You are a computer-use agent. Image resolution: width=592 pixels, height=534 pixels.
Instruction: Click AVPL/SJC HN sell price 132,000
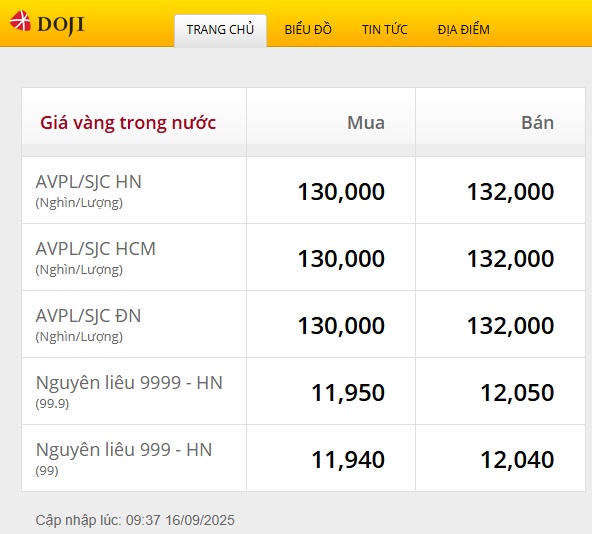(510, 191)
